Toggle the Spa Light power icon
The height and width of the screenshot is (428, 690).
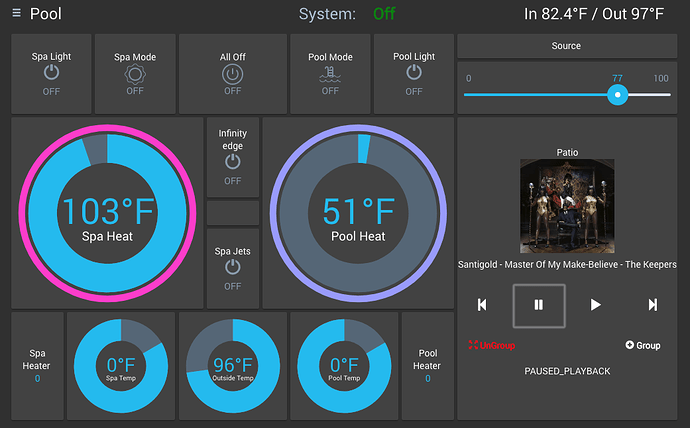(x=51, y=73)
